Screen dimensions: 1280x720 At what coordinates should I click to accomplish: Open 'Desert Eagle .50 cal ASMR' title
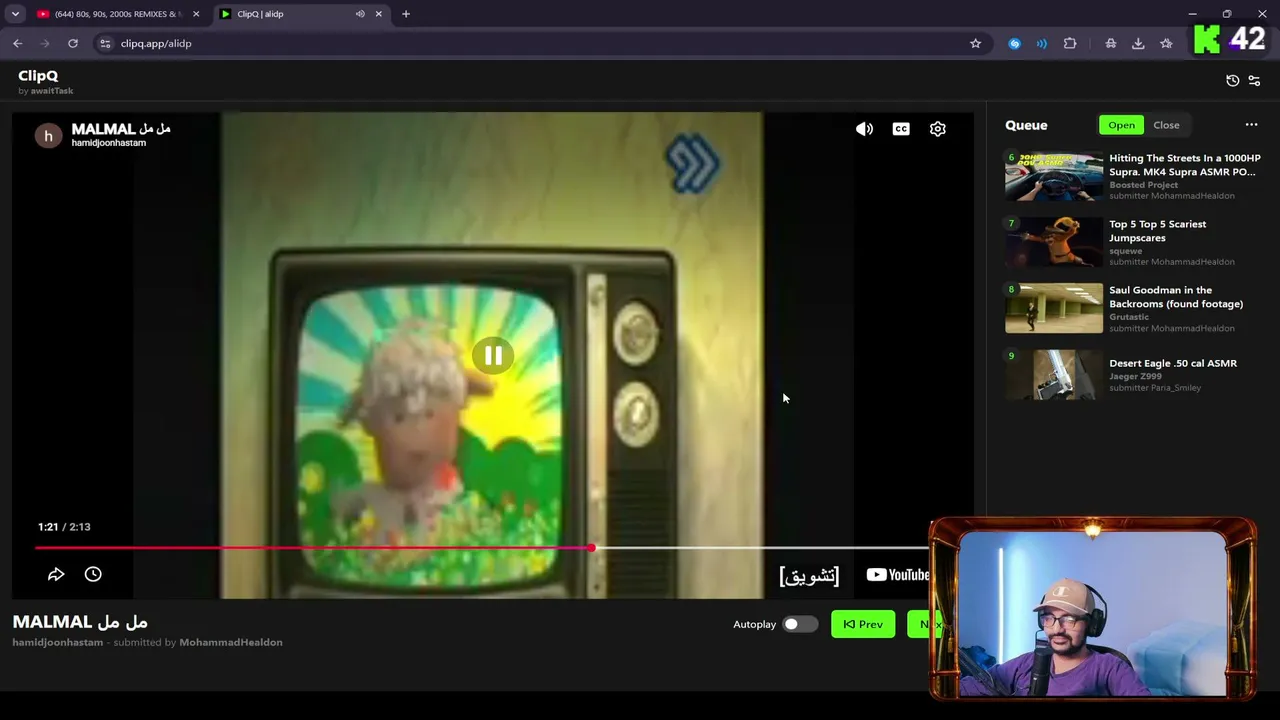point(1173,363)
